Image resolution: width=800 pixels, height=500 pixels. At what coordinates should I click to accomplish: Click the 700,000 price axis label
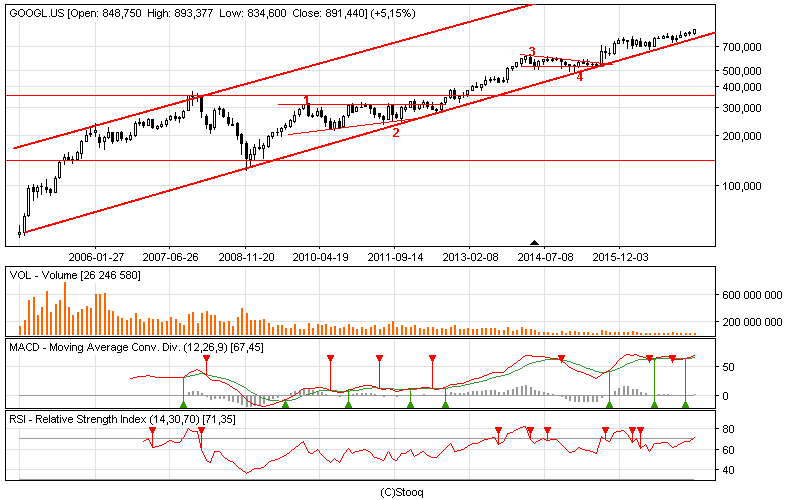pos(742,47)
